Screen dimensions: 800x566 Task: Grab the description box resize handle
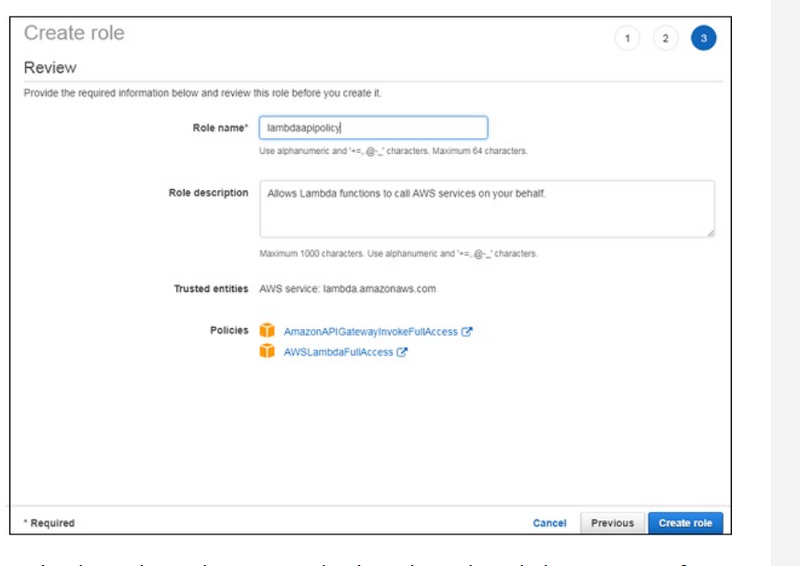710,232
